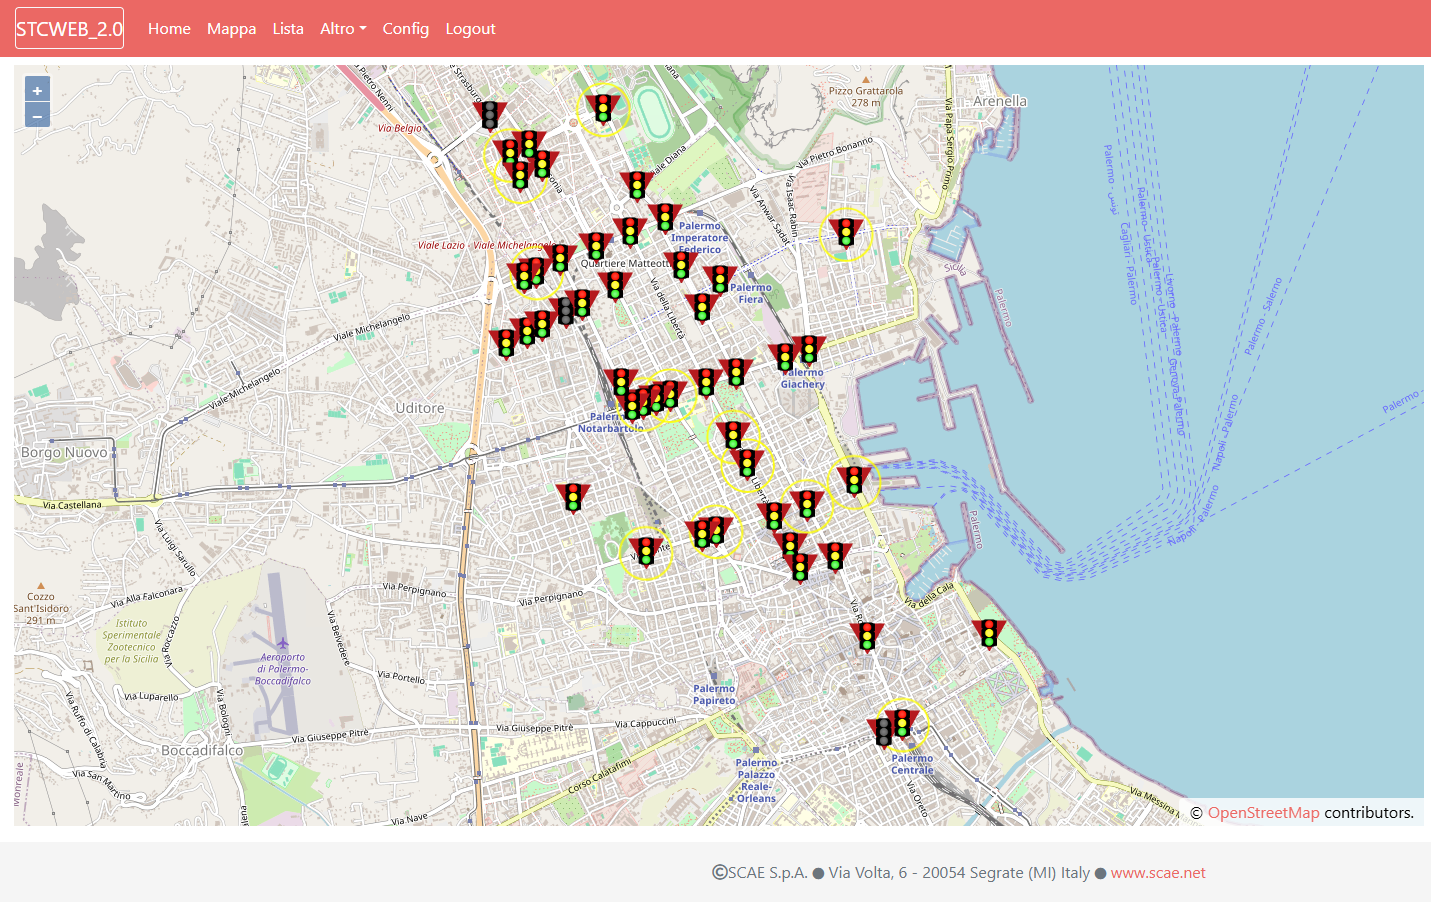Screen dimensions: 1431x908
Task: Zoom out of the map
Action: [37, 116]
